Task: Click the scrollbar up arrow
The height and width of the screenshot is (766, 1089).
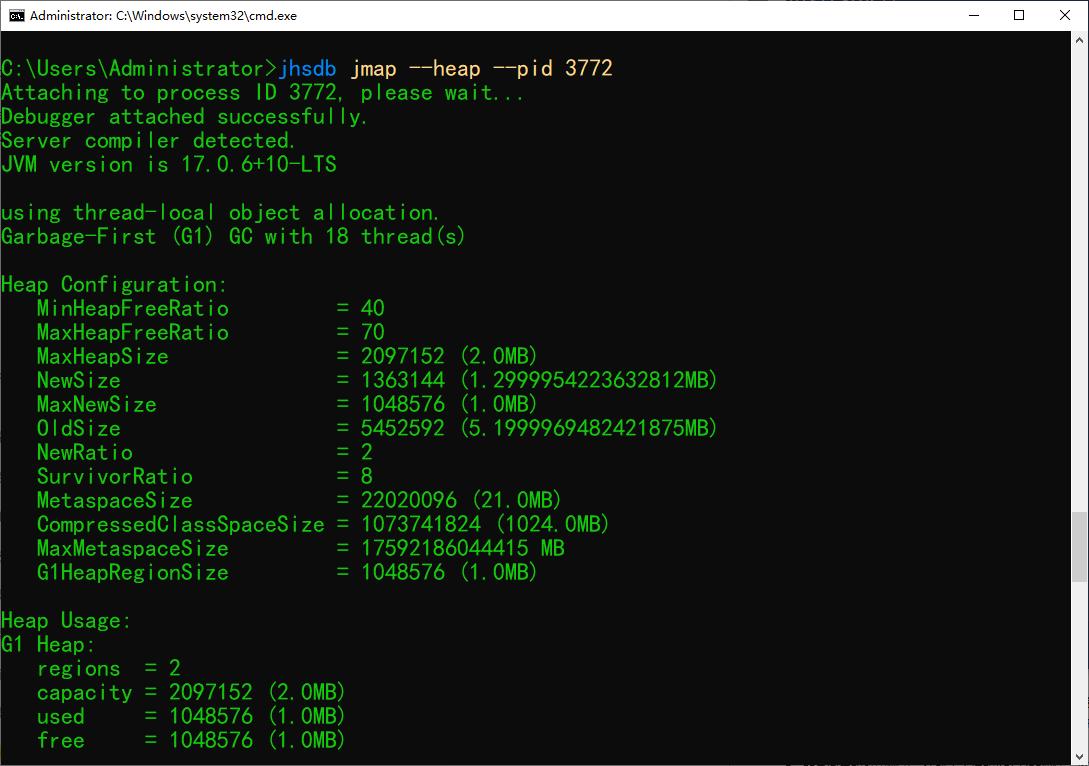Action: (x=1079, y=40)
